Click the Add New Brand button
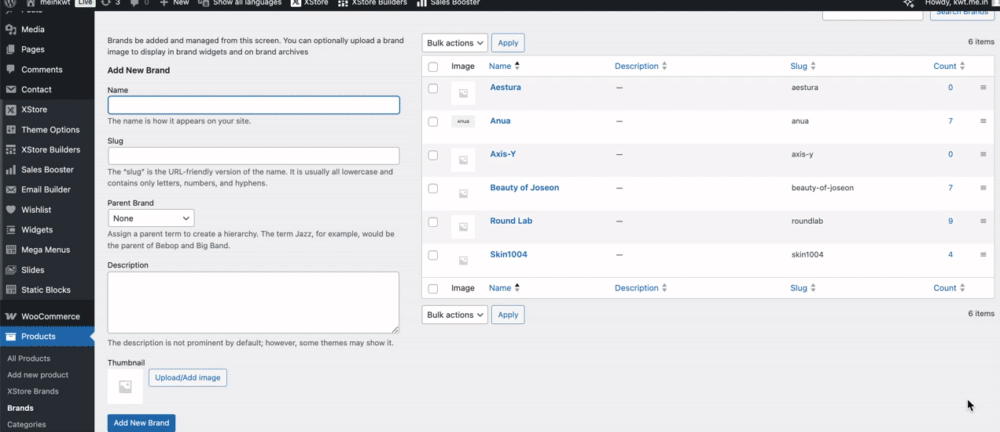The height and width of the screenshot is (432, 1000). pos(141,422)
